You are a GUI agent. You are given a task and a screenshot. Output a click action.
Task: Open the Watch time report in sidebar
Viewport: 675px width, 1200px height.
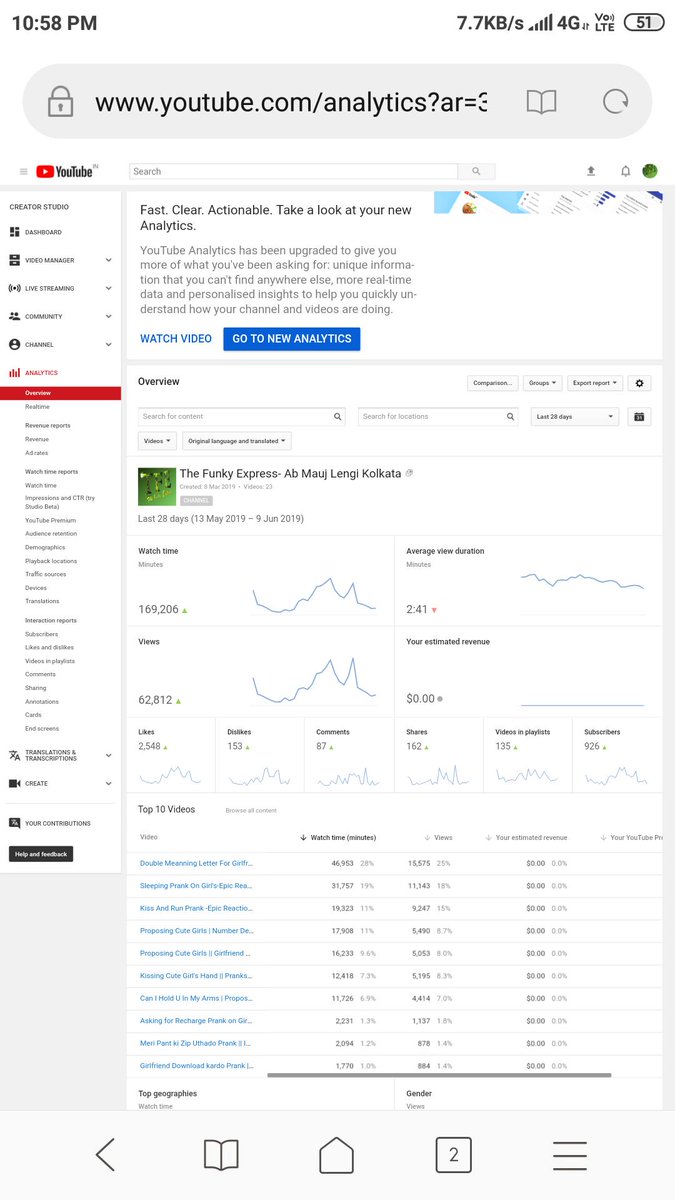(41, 485)
